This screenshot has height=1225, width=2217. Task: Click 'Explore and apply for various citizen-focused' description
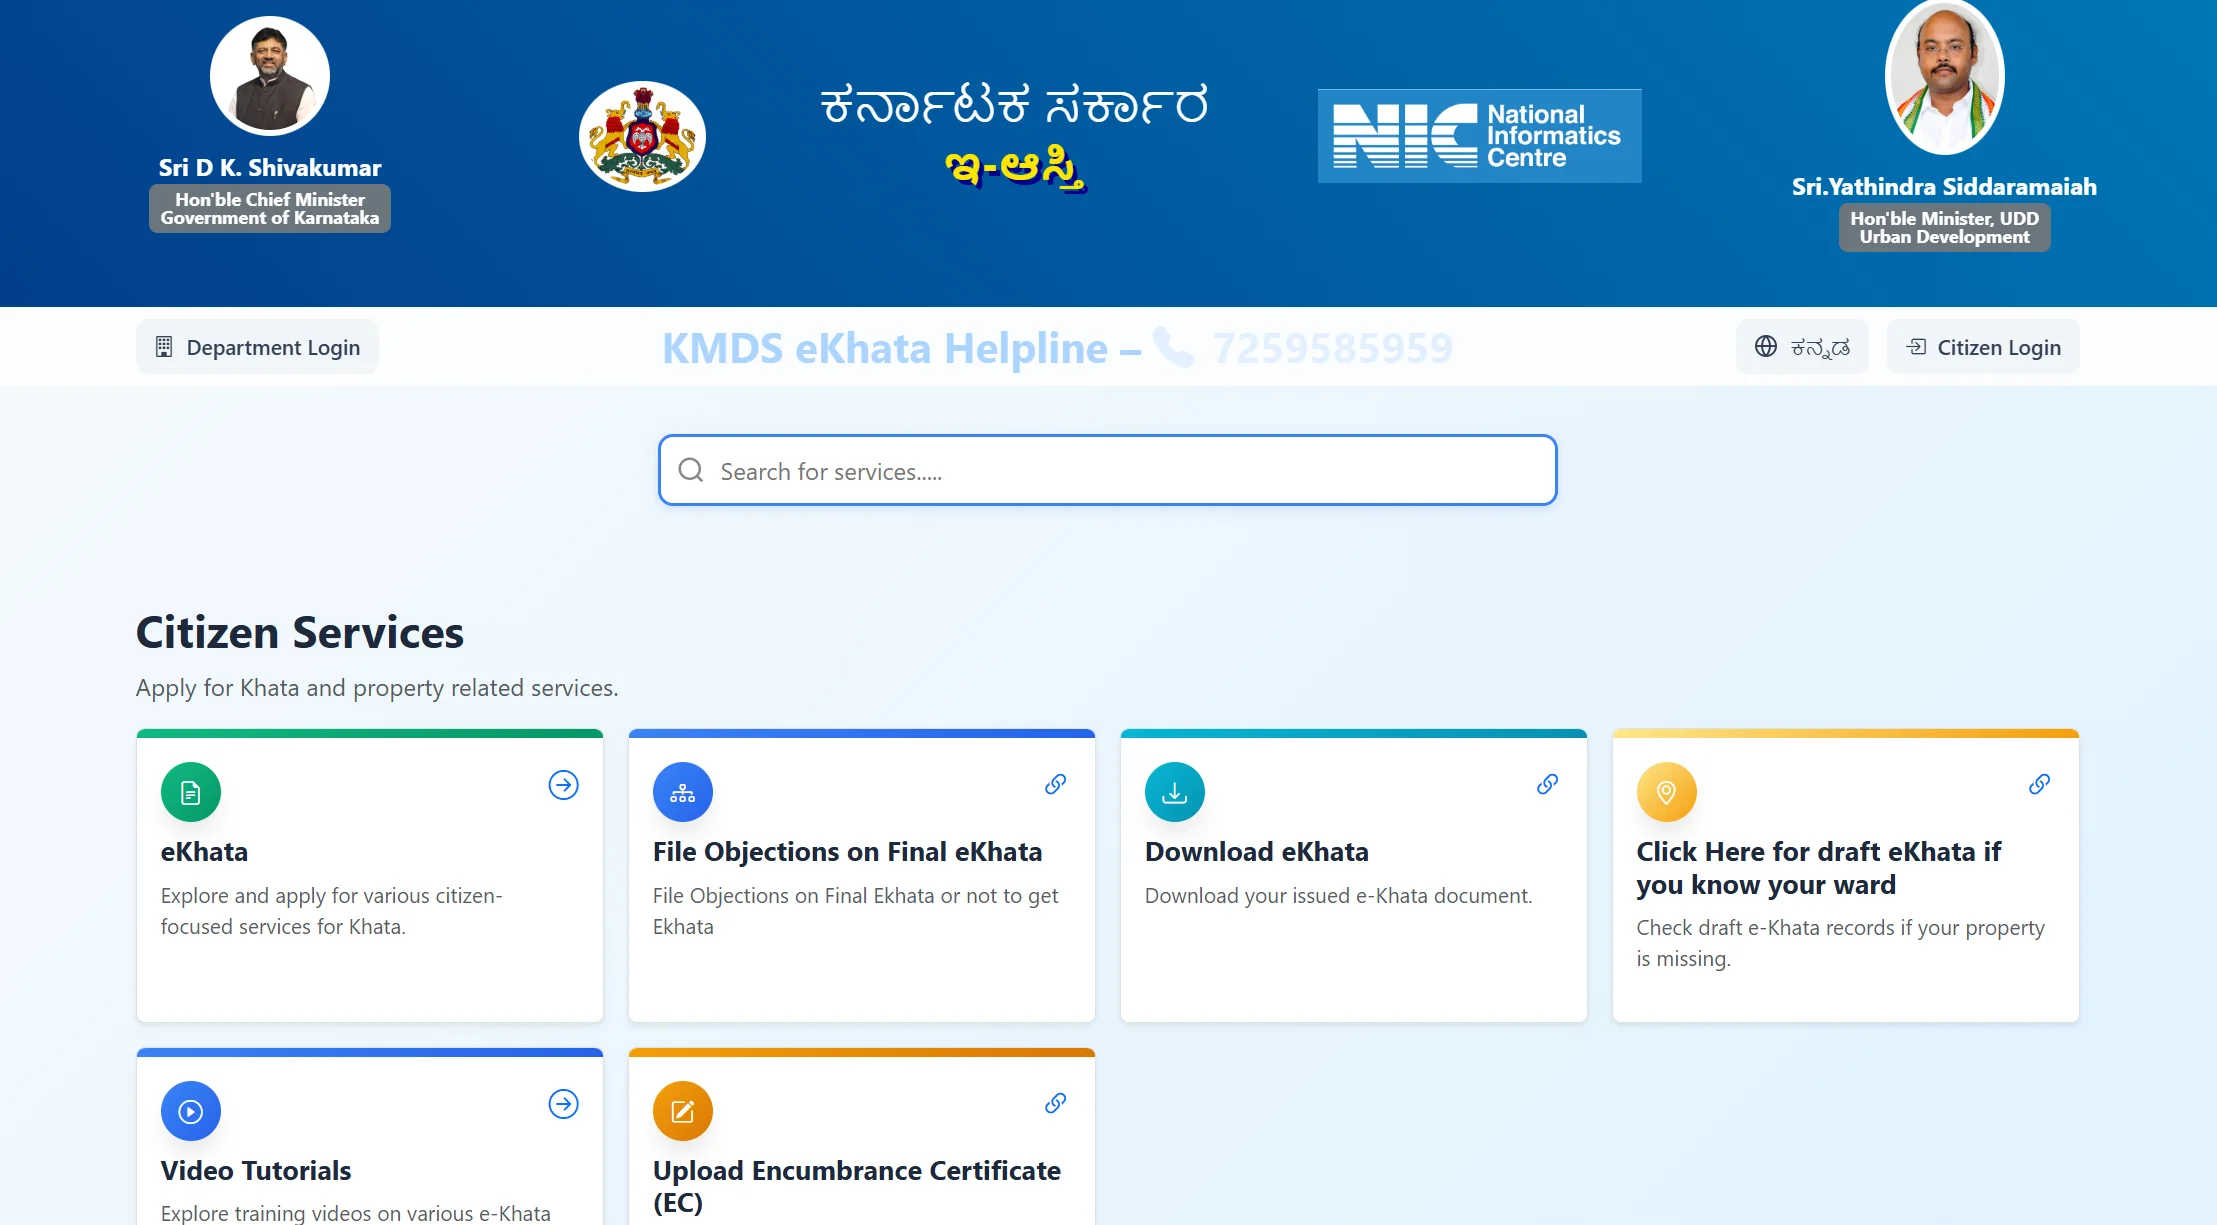[x=332, y=911]
